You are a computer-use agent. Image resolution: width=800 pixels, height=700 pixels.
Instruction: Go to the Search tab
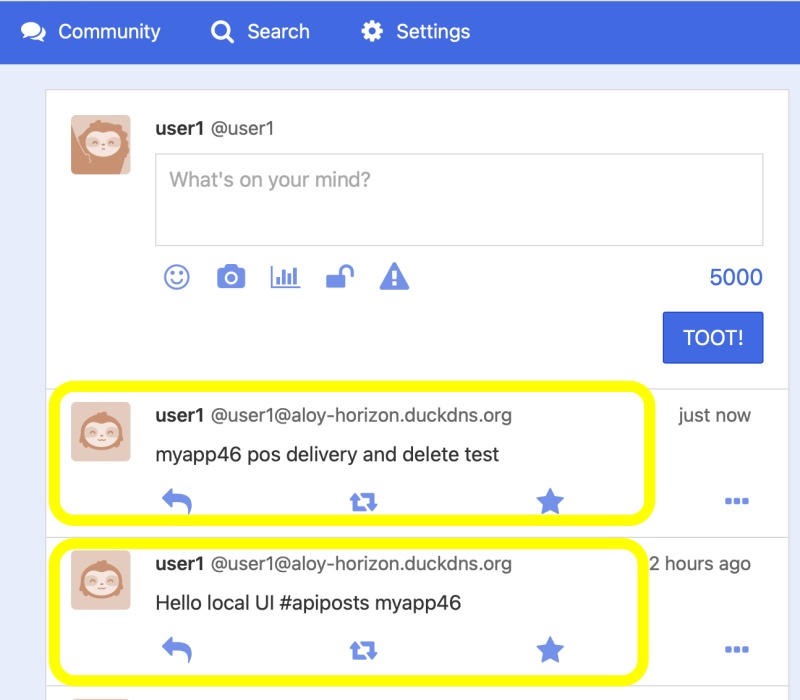coord(260,32)
